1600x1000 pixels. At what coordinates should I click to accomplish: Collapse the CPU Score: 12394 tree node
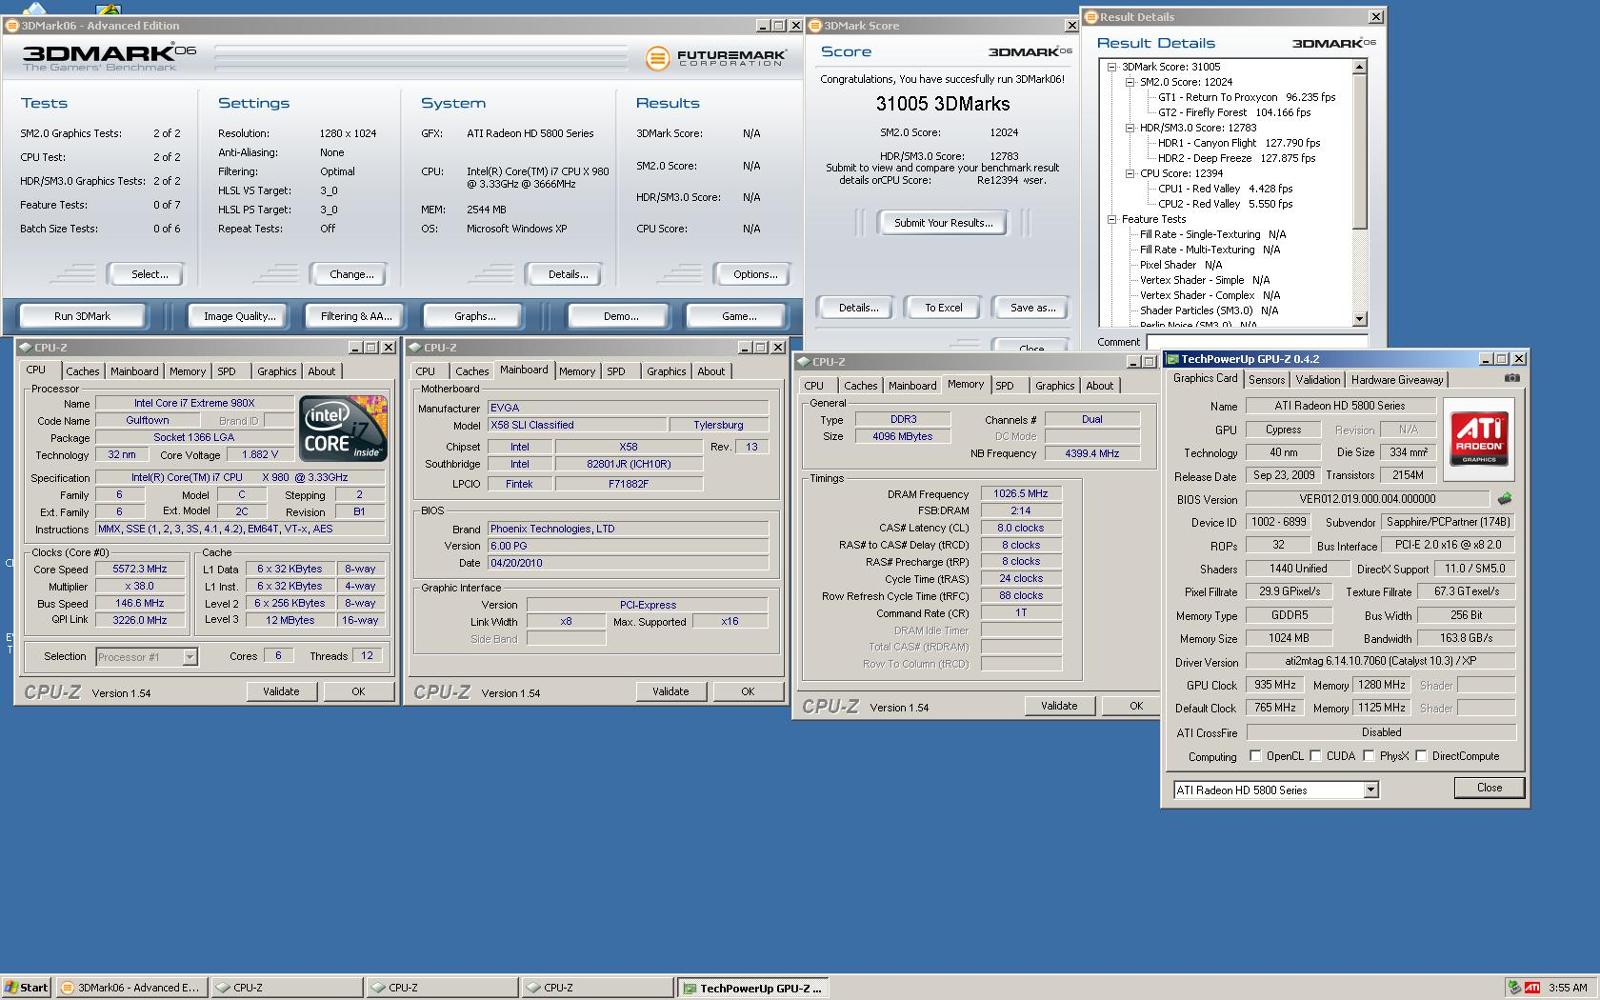point(1130,173)
